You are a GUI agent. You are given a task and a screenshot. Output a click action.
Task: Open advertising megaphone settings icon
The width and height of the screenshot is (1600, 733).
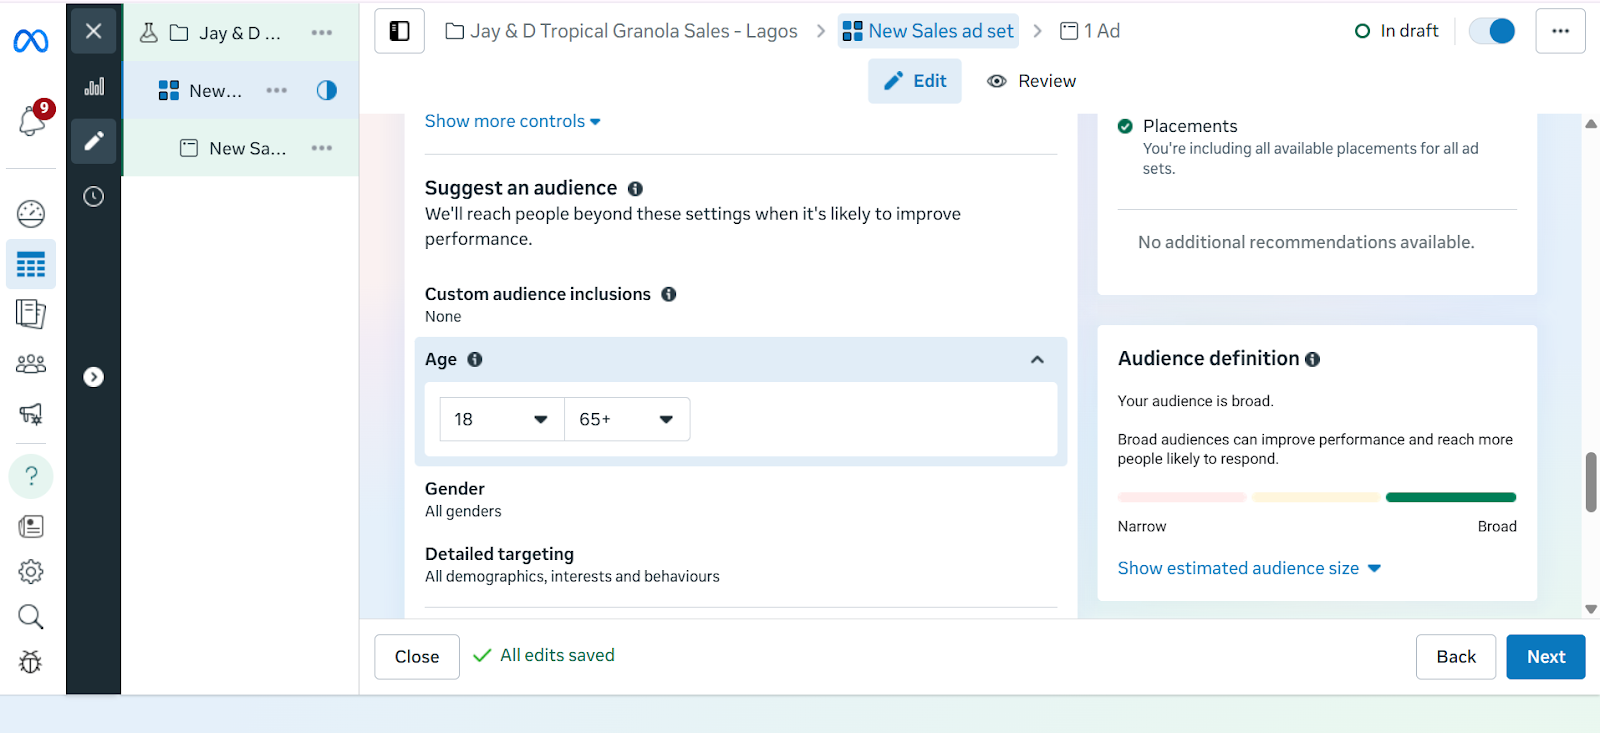pyautogui.click(x=31, y=413)
